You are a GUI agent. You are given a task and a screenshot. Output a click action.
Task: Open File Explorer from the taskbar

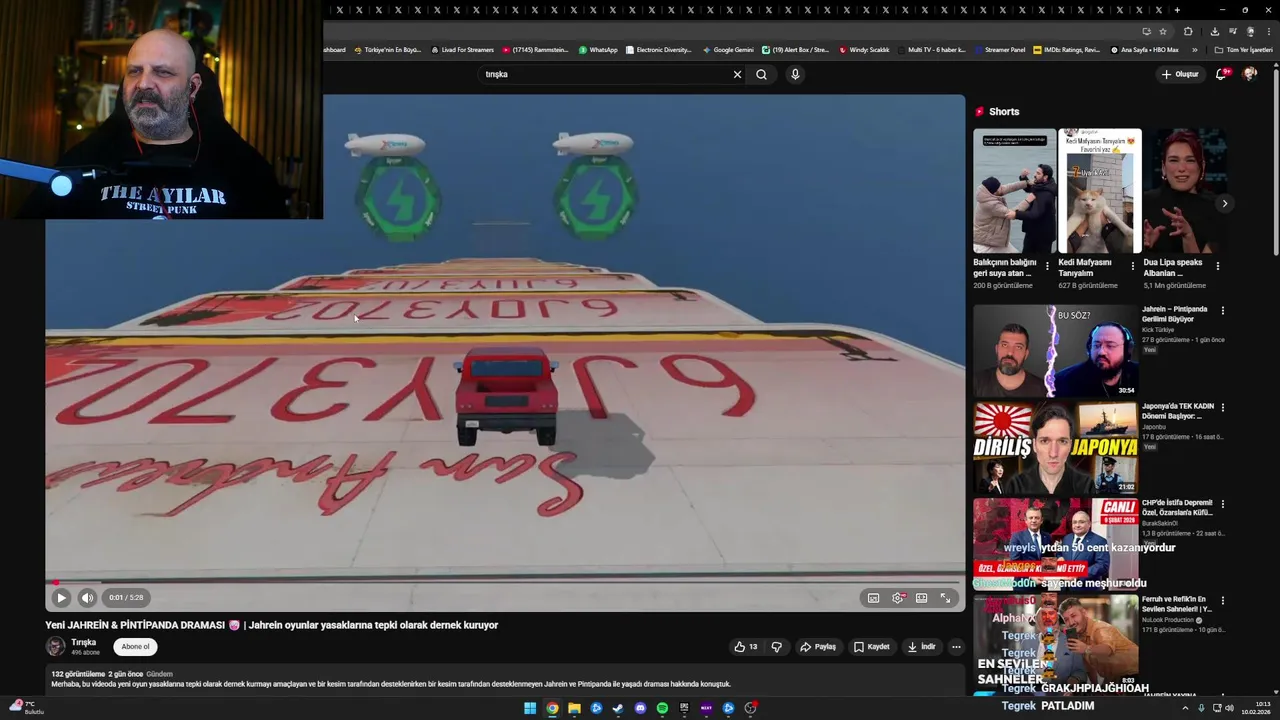[574, 708]
